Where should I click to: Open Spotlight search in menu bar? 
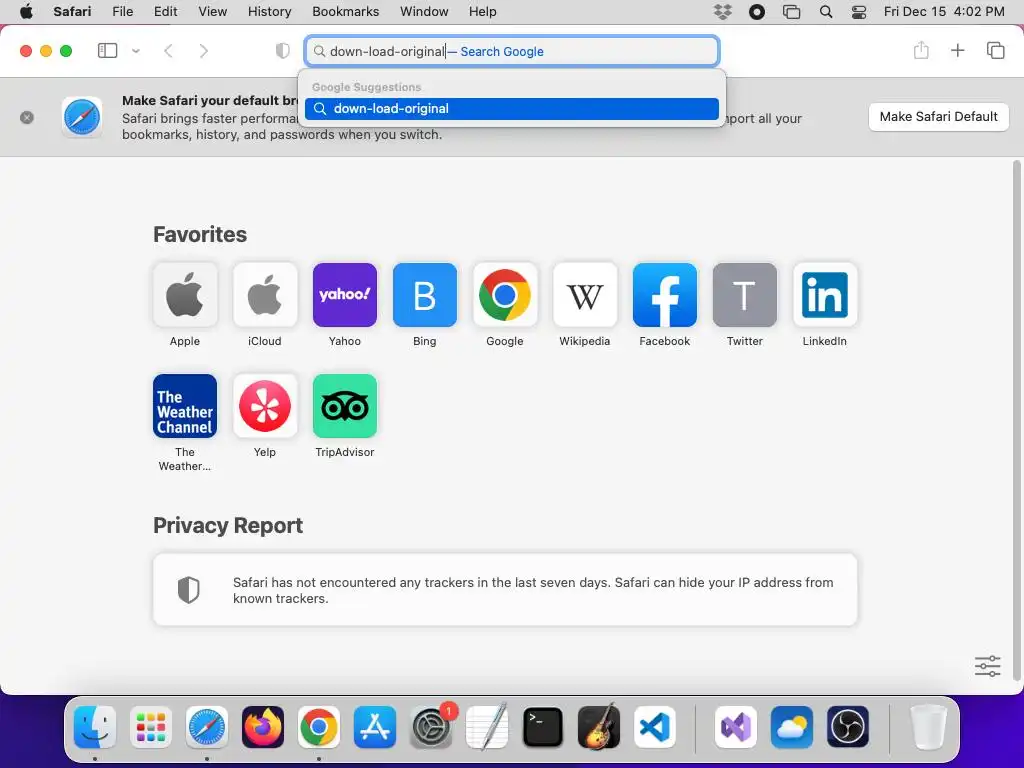click(825, 12)
